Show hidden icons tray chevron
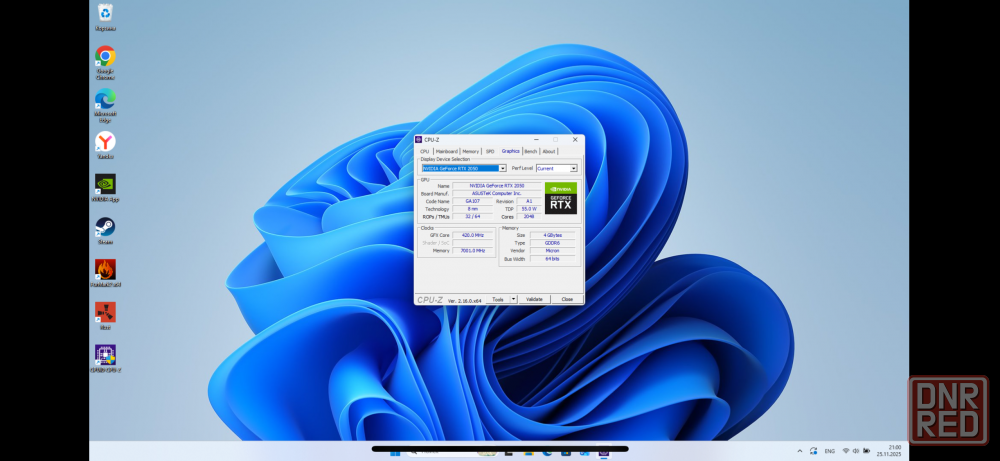 [x=799, y=451]
